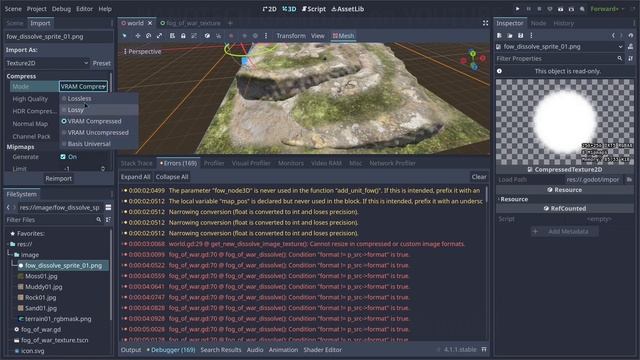Click Collapse All in Errors panel

(x=172, y=177)
